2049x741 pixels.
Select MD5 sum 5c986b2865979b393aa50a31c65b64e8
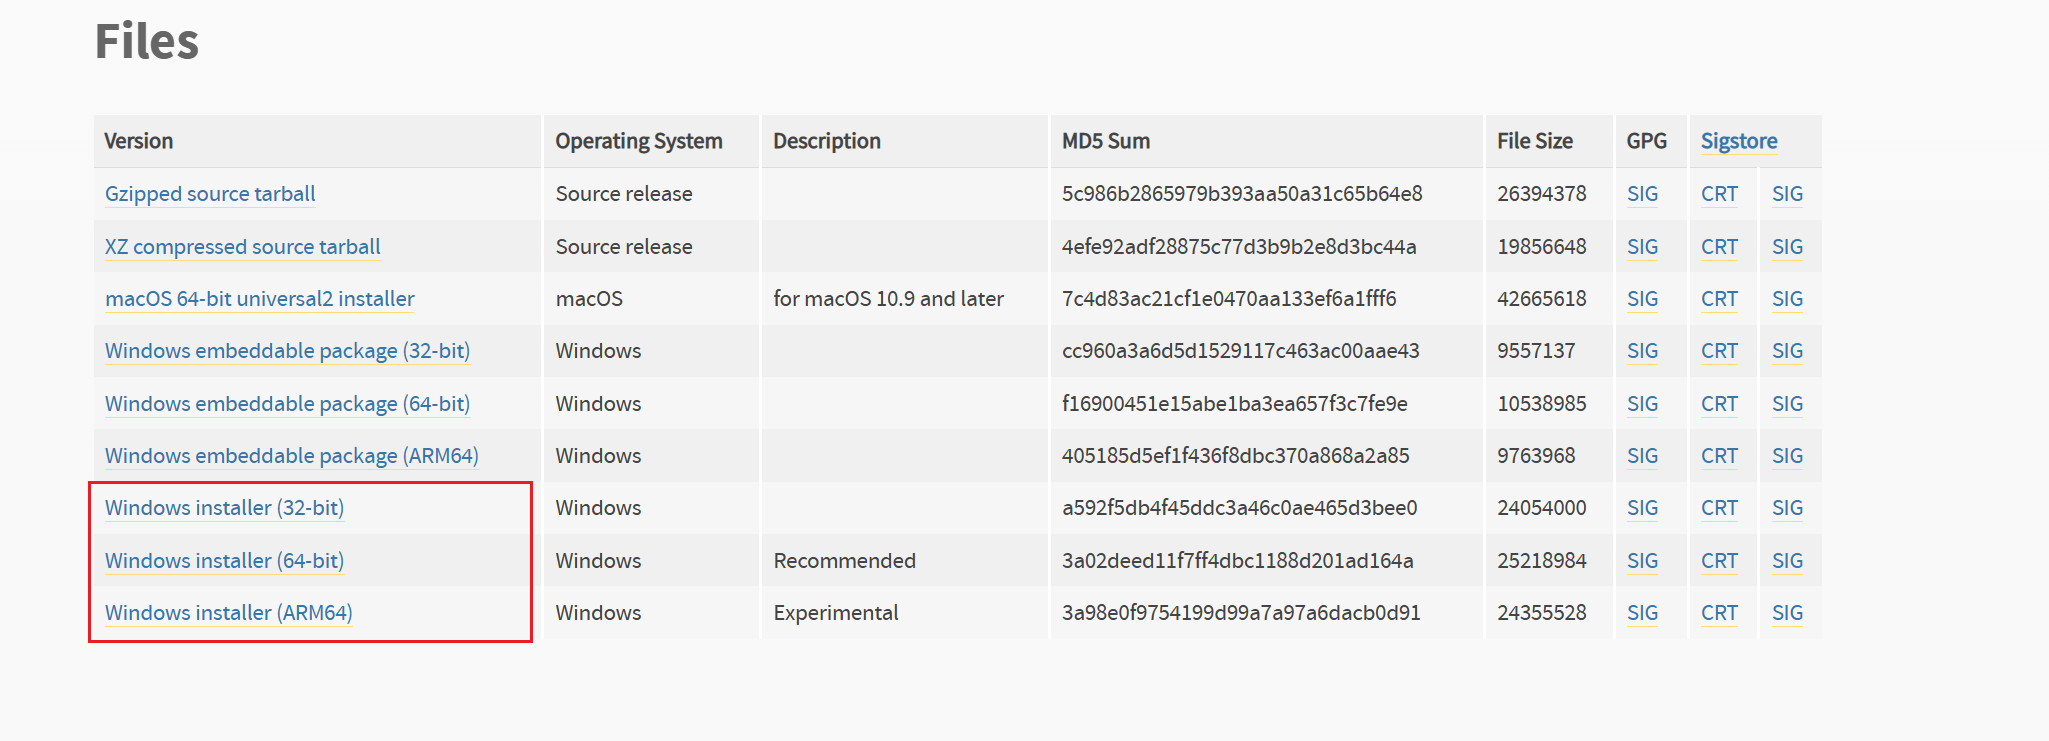1242,194
